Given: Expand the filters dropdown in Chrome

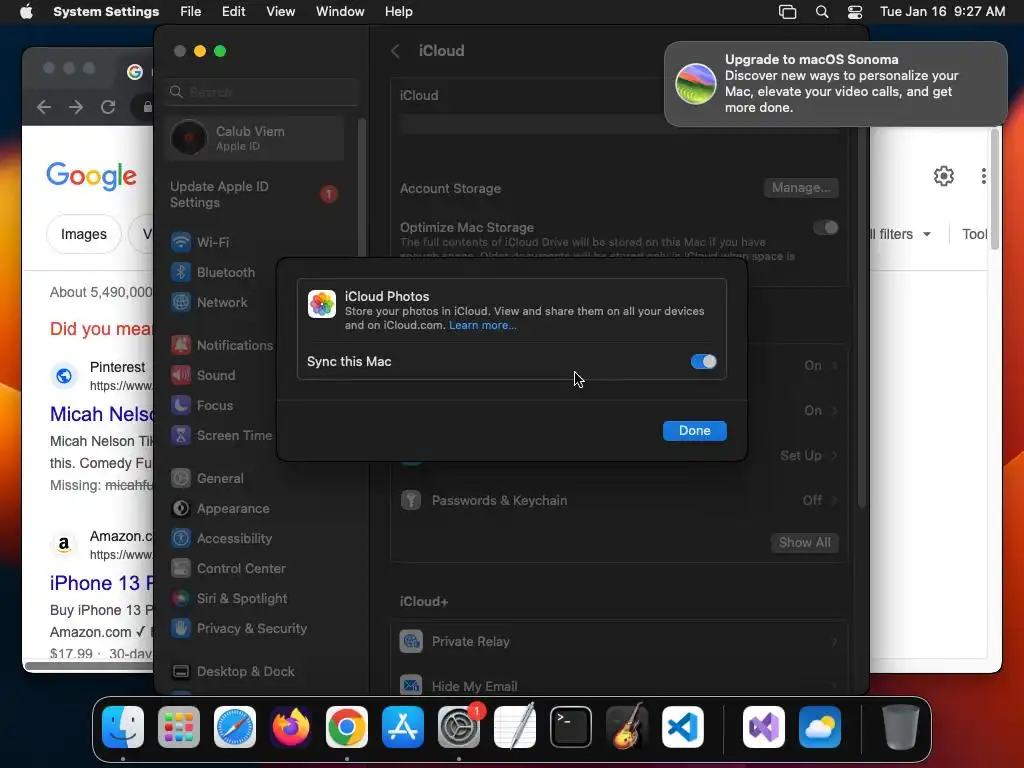Looking at the screenshot, I should pyautogui.click(x=900, y=234).
